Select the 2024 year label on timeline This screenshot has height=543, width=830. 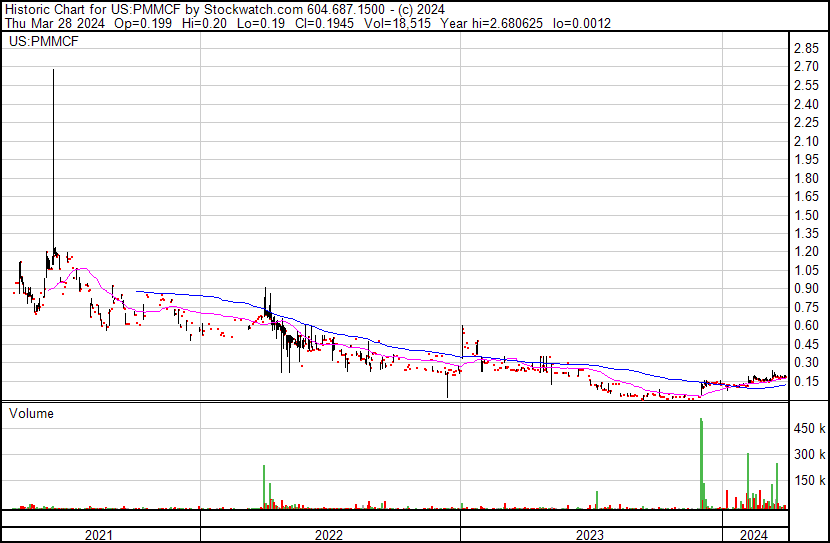[754, 535]
